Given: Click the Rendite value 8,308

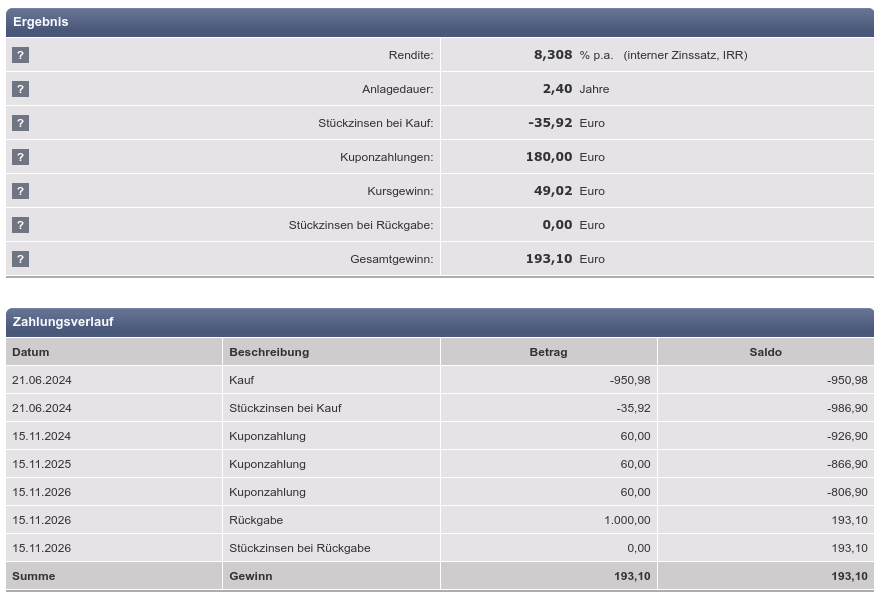Looking at the screenshot, I should pyautogui.click(x=553, y=55).
